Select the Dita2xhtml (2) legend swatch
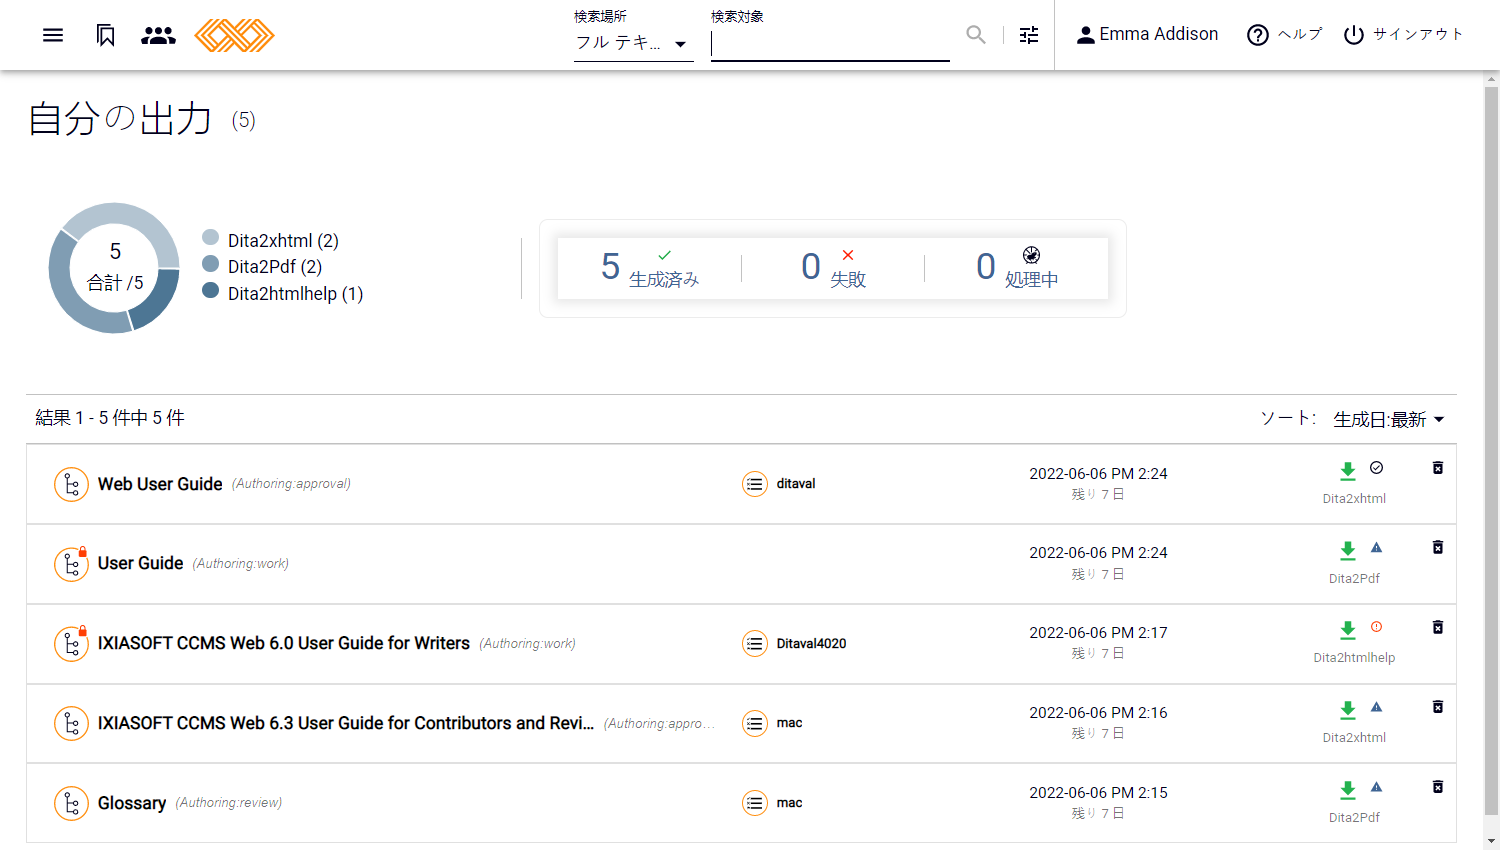Screen dimensions: 1500x850 [210, 238]
